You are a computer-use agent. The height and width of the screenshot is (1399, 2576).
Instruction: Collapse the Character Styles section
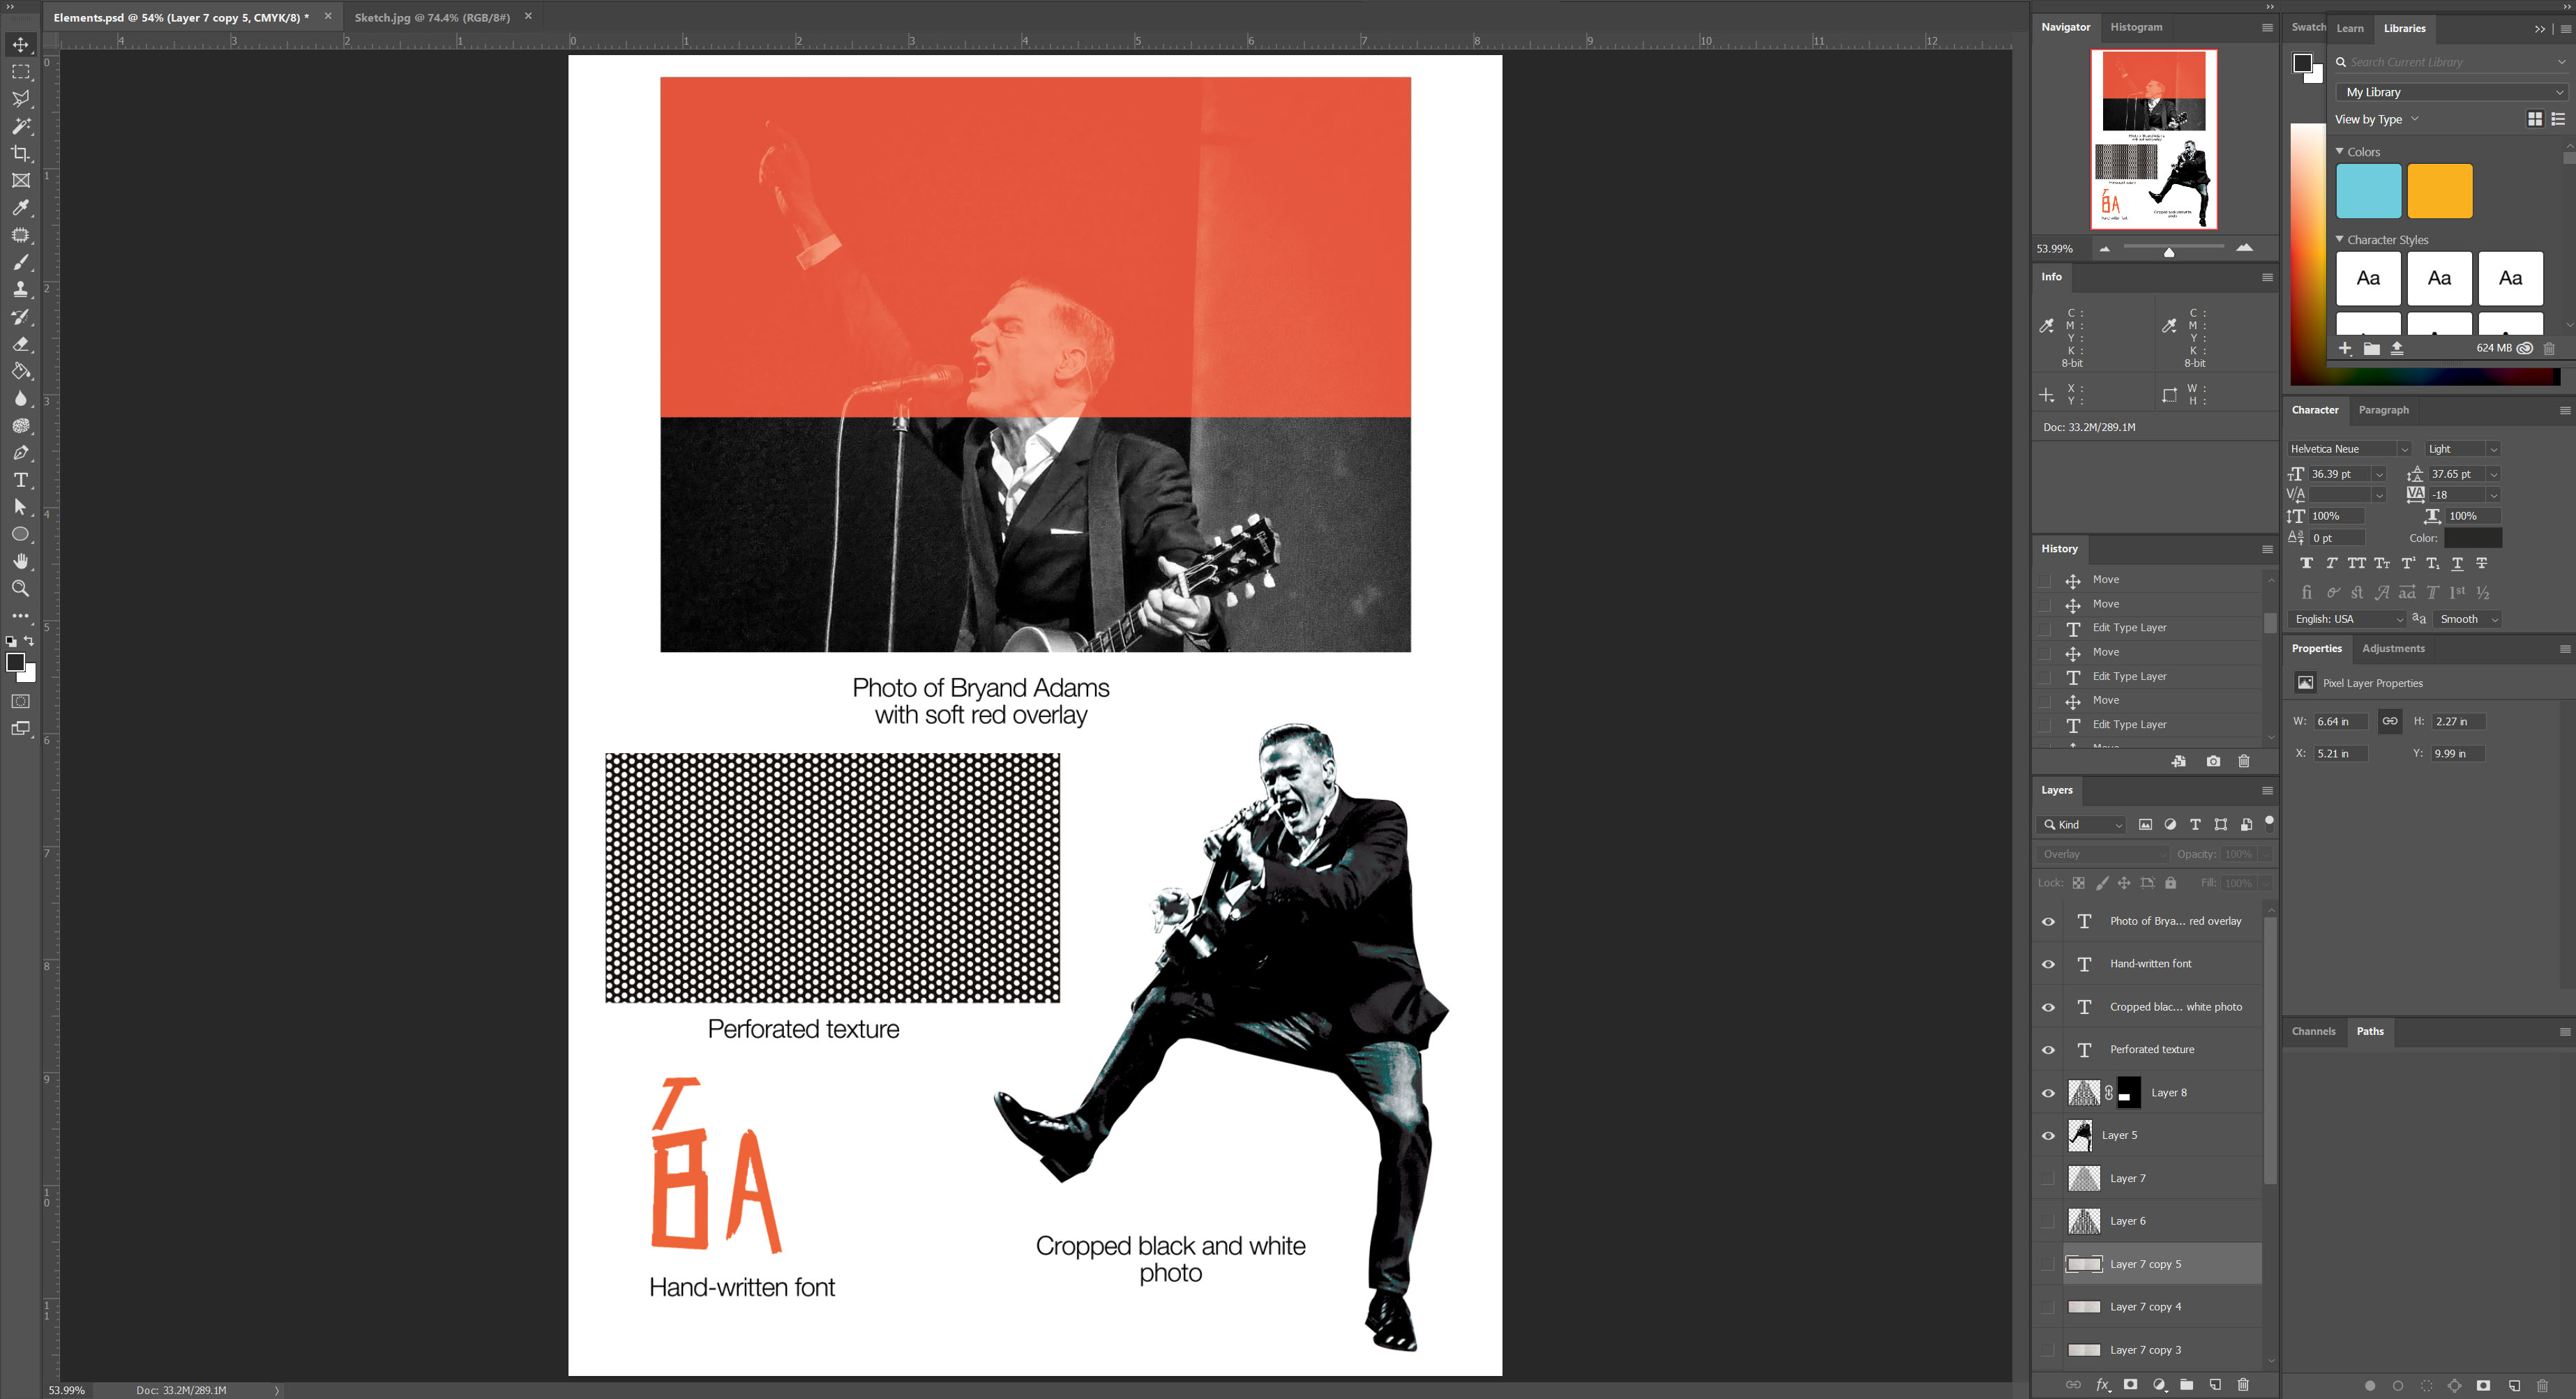pos(2340,240)
